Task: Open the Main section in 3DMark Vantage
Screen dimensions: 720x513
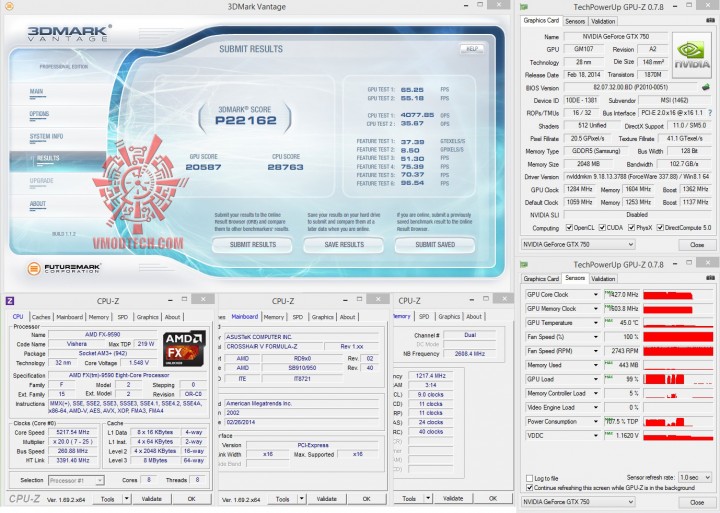Action: [36, 91]
